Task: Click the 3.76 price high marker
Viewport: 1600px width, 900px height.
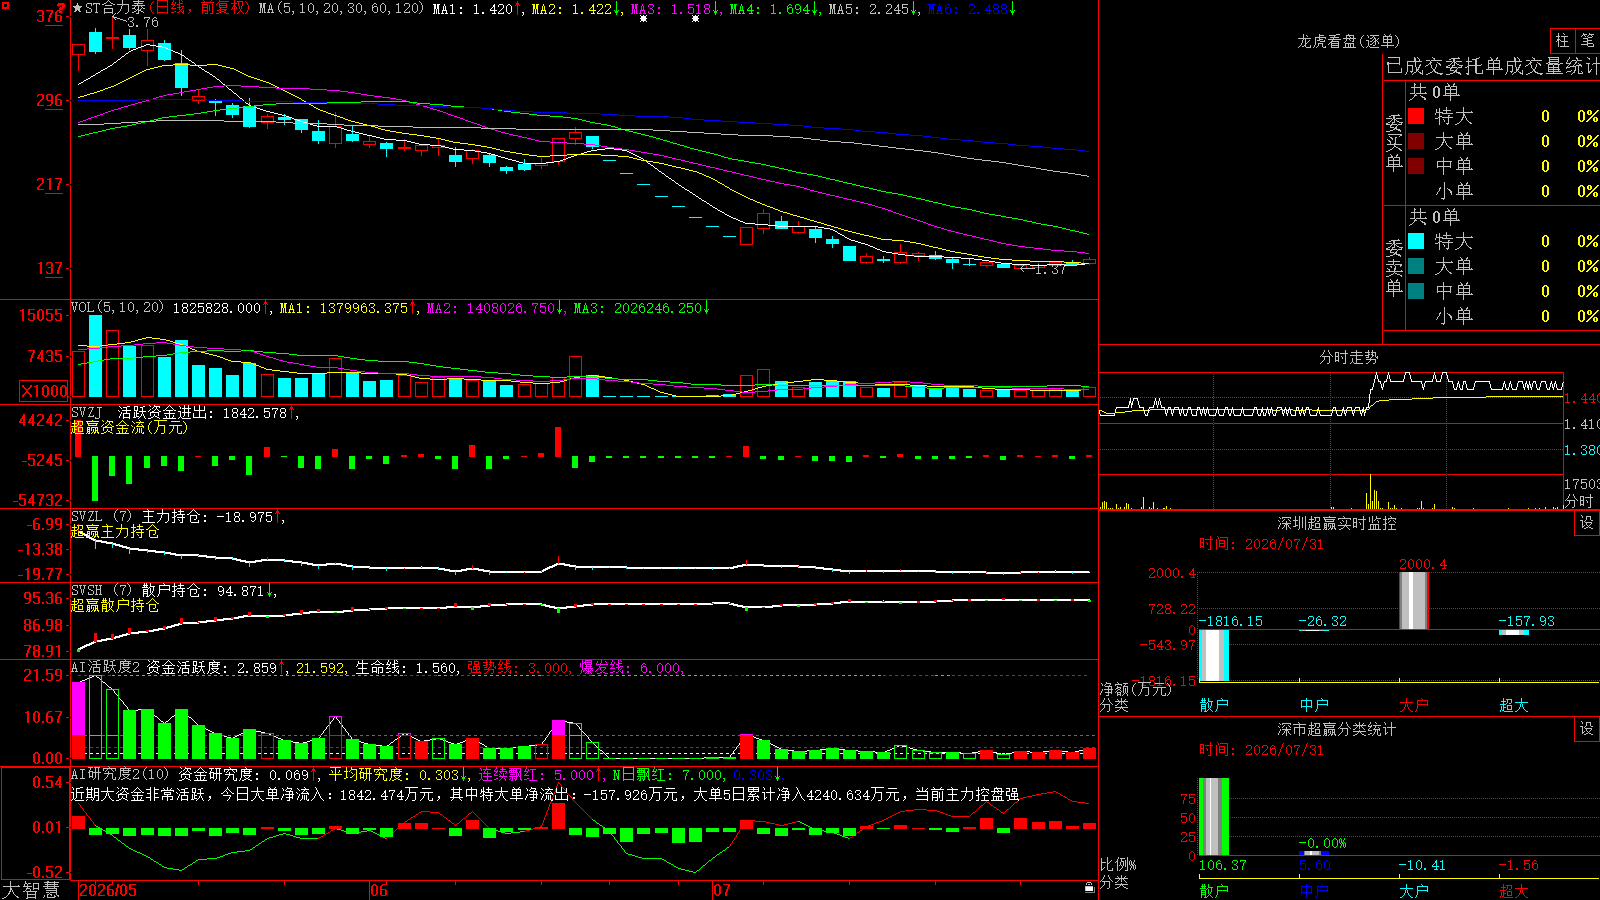Action: [x=143, y=22]
